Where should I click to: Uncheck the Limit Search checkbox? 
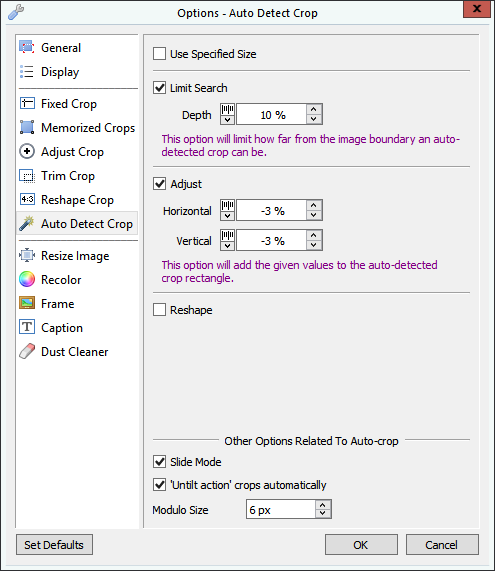[x=160, y=88]
